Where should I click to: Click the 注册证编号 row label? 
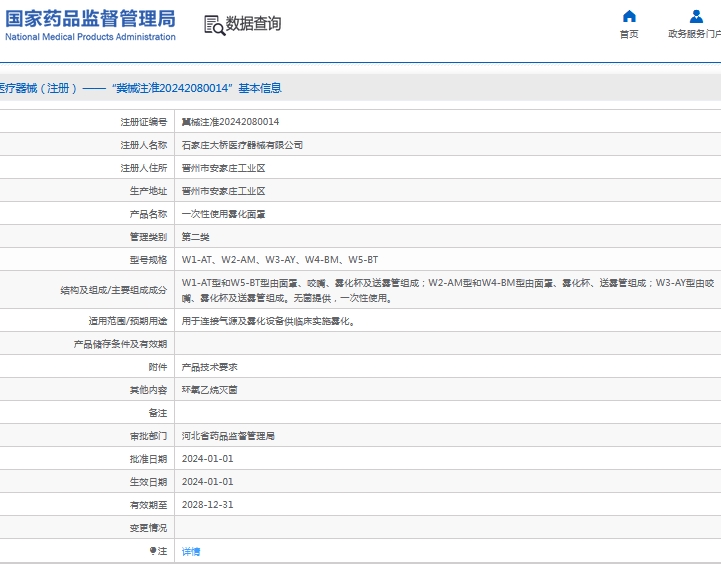(x=143, y=122)
